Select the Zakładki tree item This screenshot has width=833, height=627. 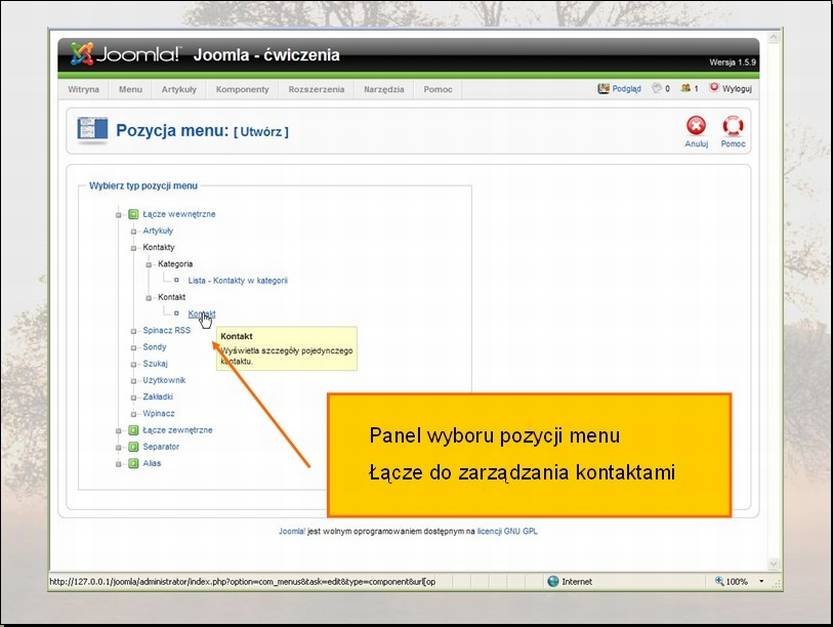click(158, 397)
